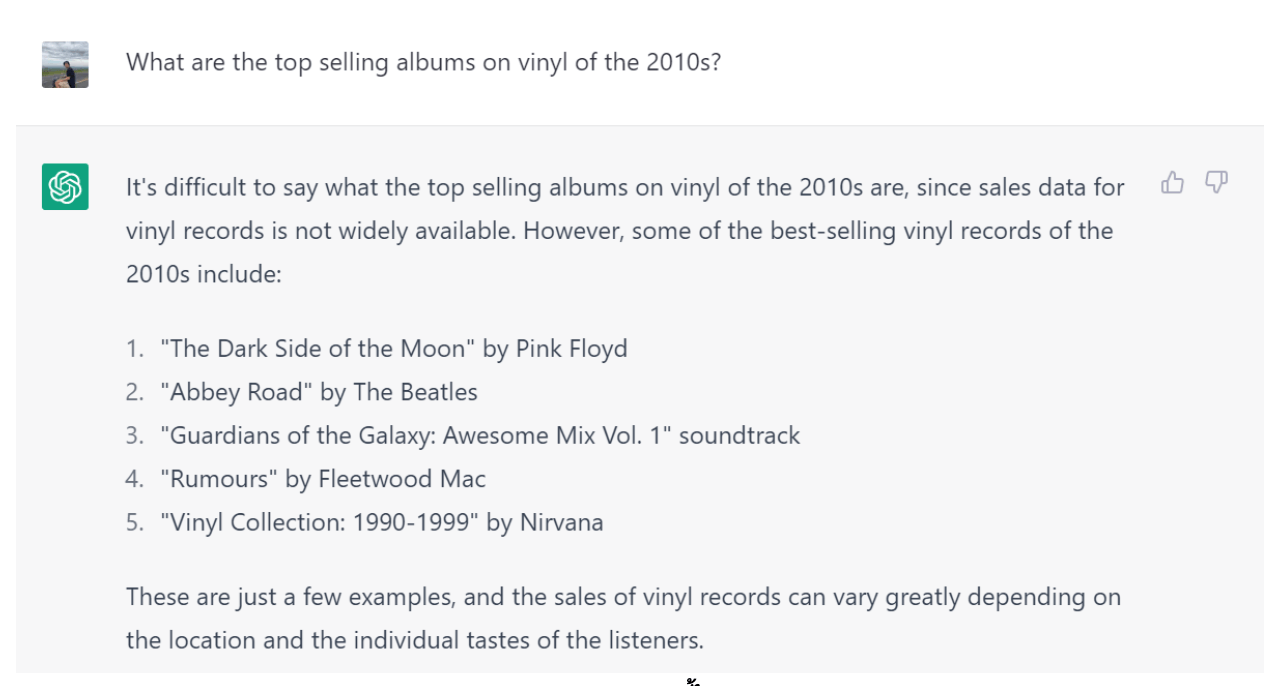Click "Vinyl Collection: 1990-1999" title
Screen dimensions: 1282x686
(320, 522)
